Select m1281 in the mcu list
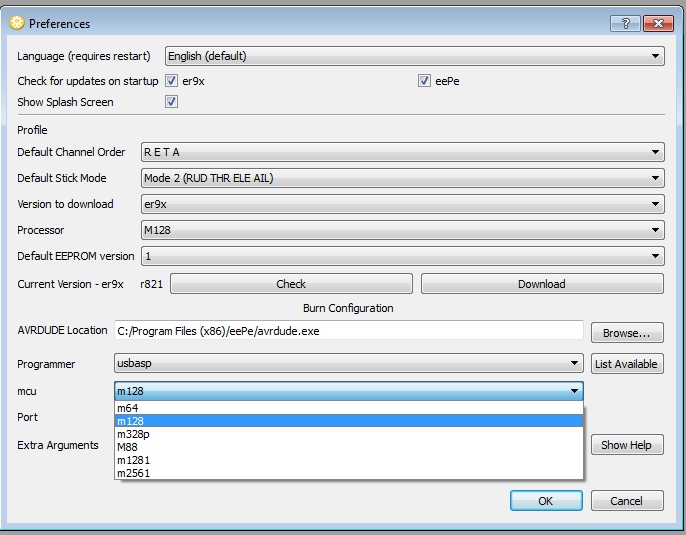Image resolution: width=686 pixels, height=535 pixels. click(x=349, y=460)
